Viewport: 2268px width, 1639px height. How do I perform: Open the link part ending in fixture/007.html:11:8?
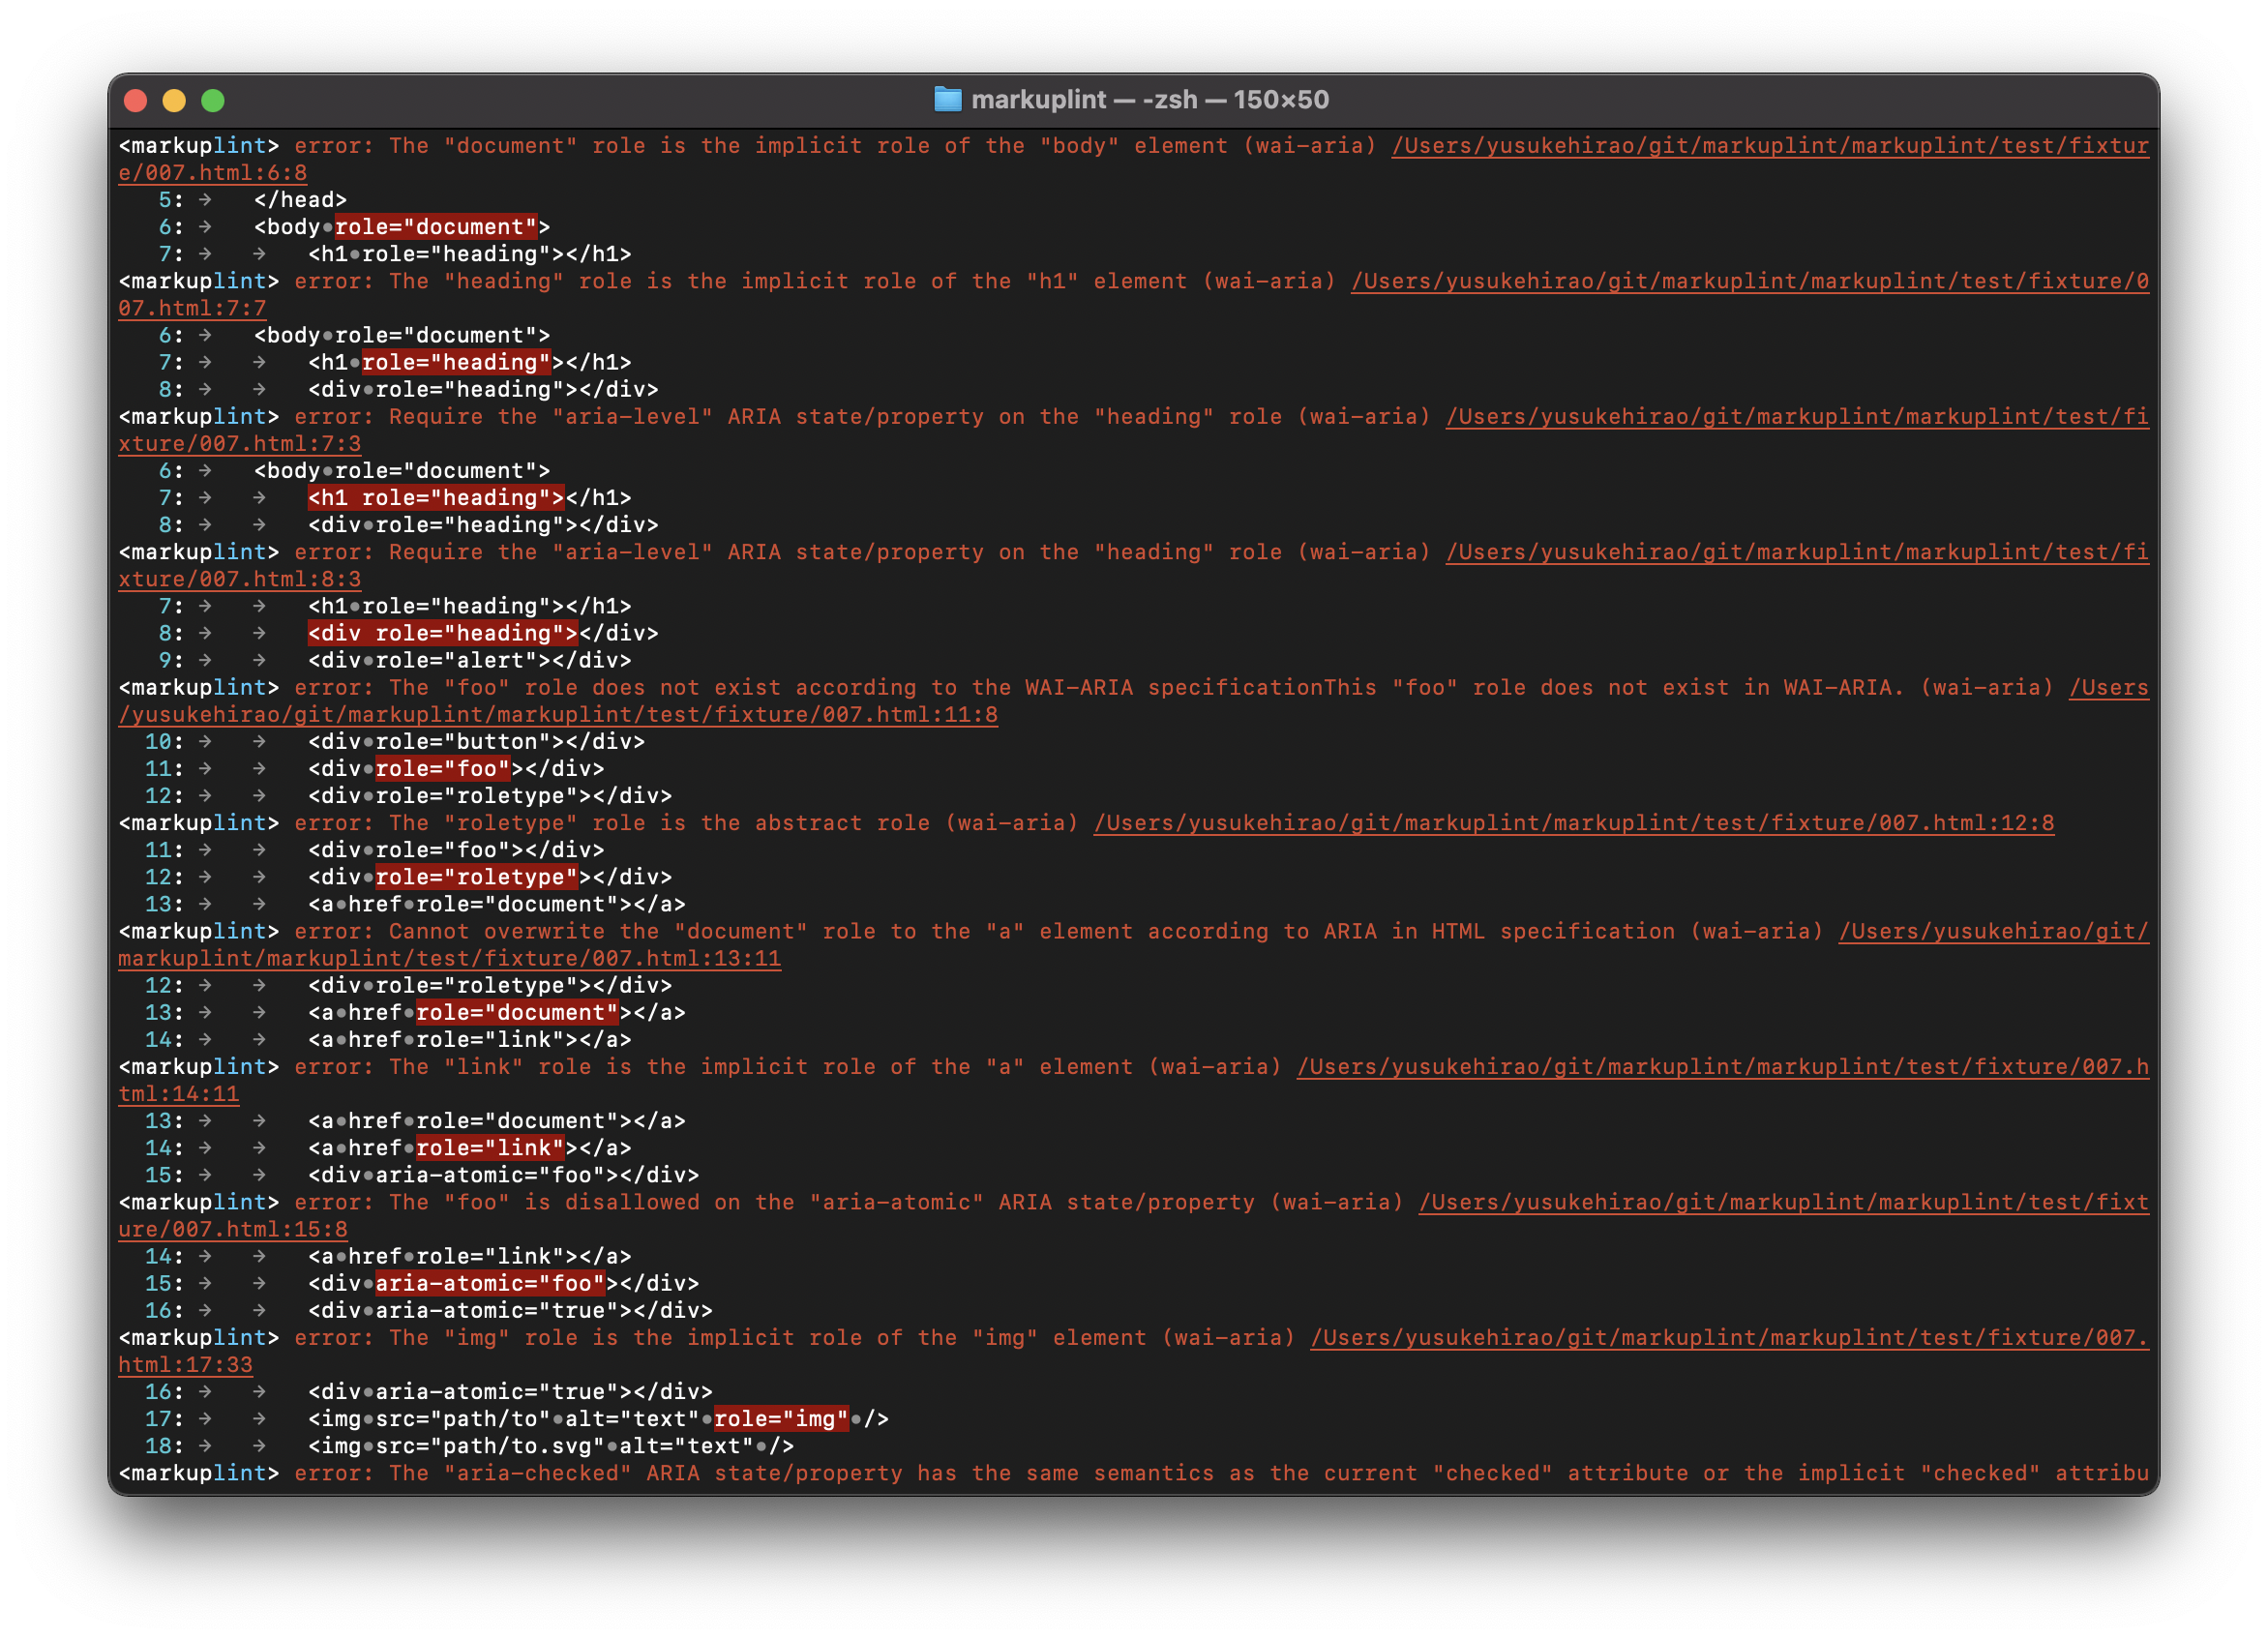[x=557, y=715]
